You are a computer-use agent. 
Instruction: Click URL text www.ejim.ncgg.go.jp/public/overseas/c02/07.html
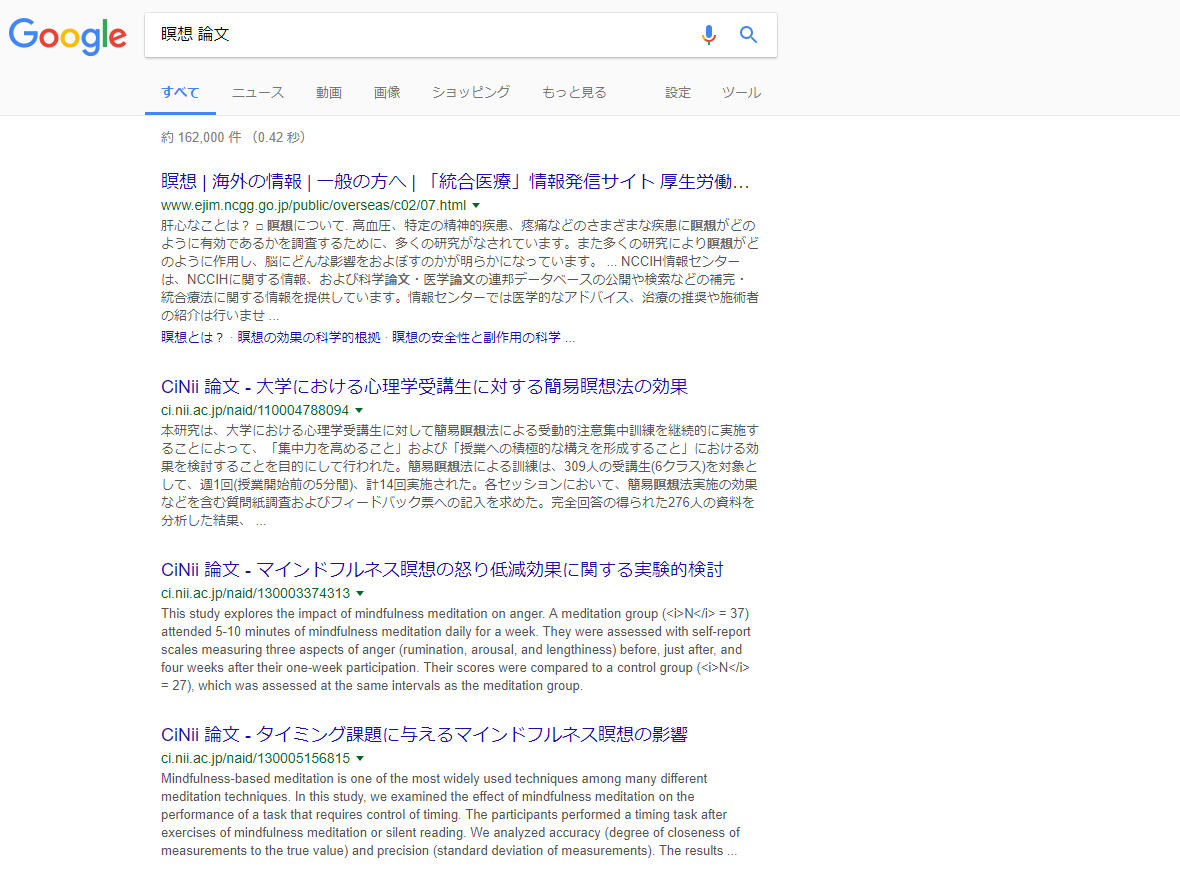pos(313,205)
